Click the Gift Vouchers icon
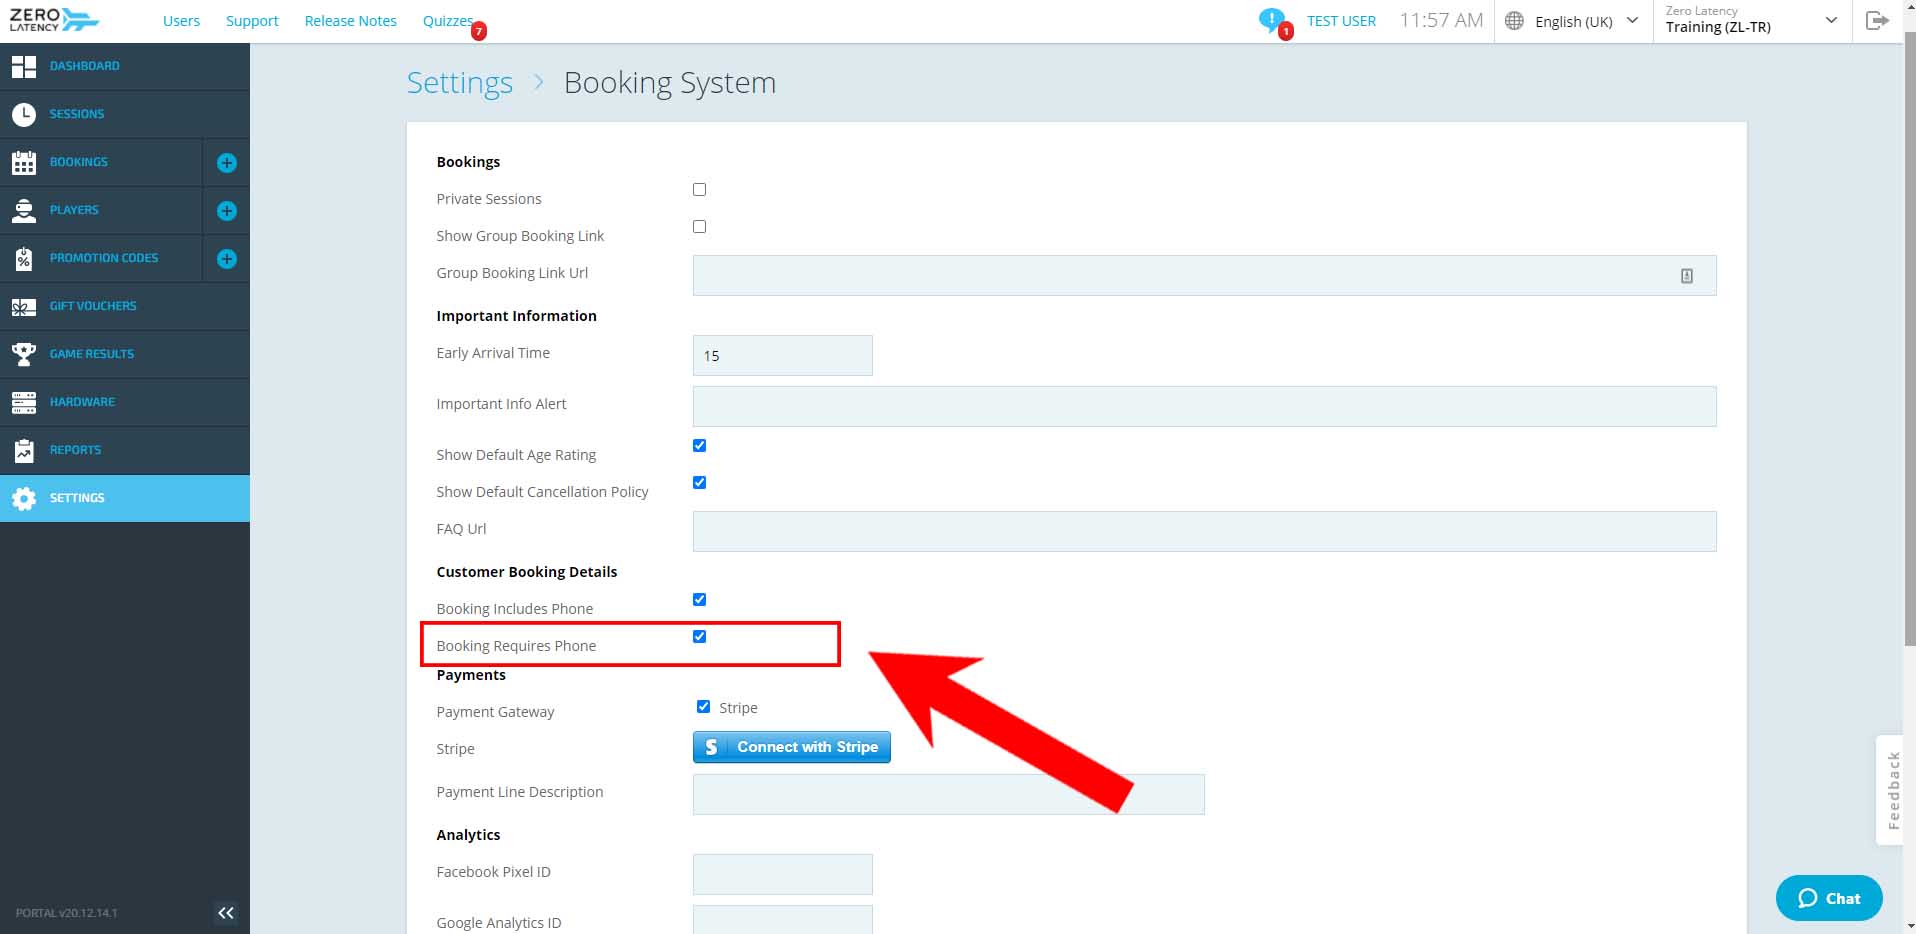Screen dimensions: 1916x934 [24, 307]
